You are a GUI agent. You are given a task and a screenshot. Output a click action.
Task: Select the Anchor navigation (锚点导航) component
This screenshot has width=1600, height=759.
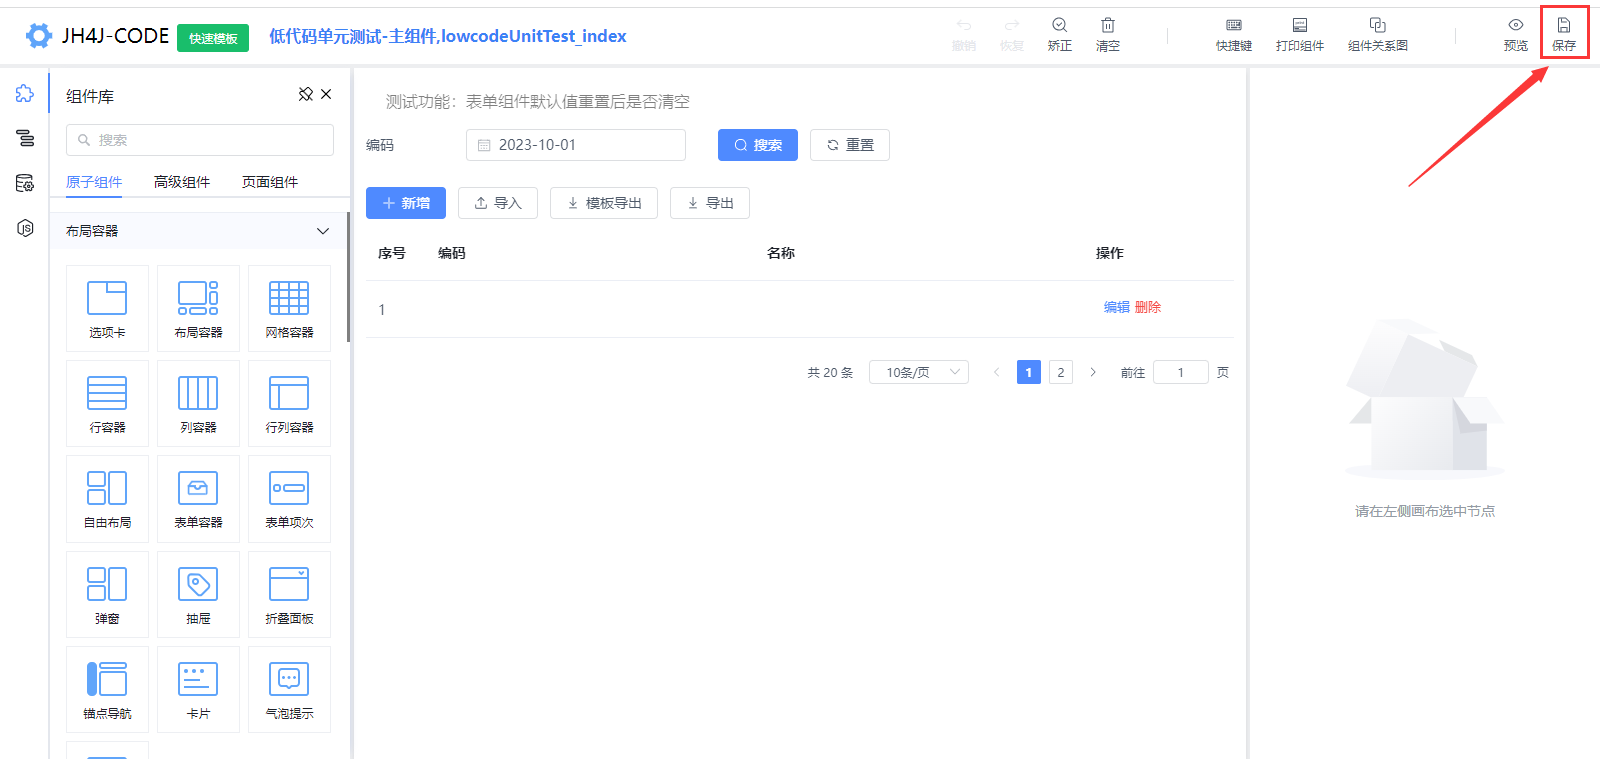(107, 689)
